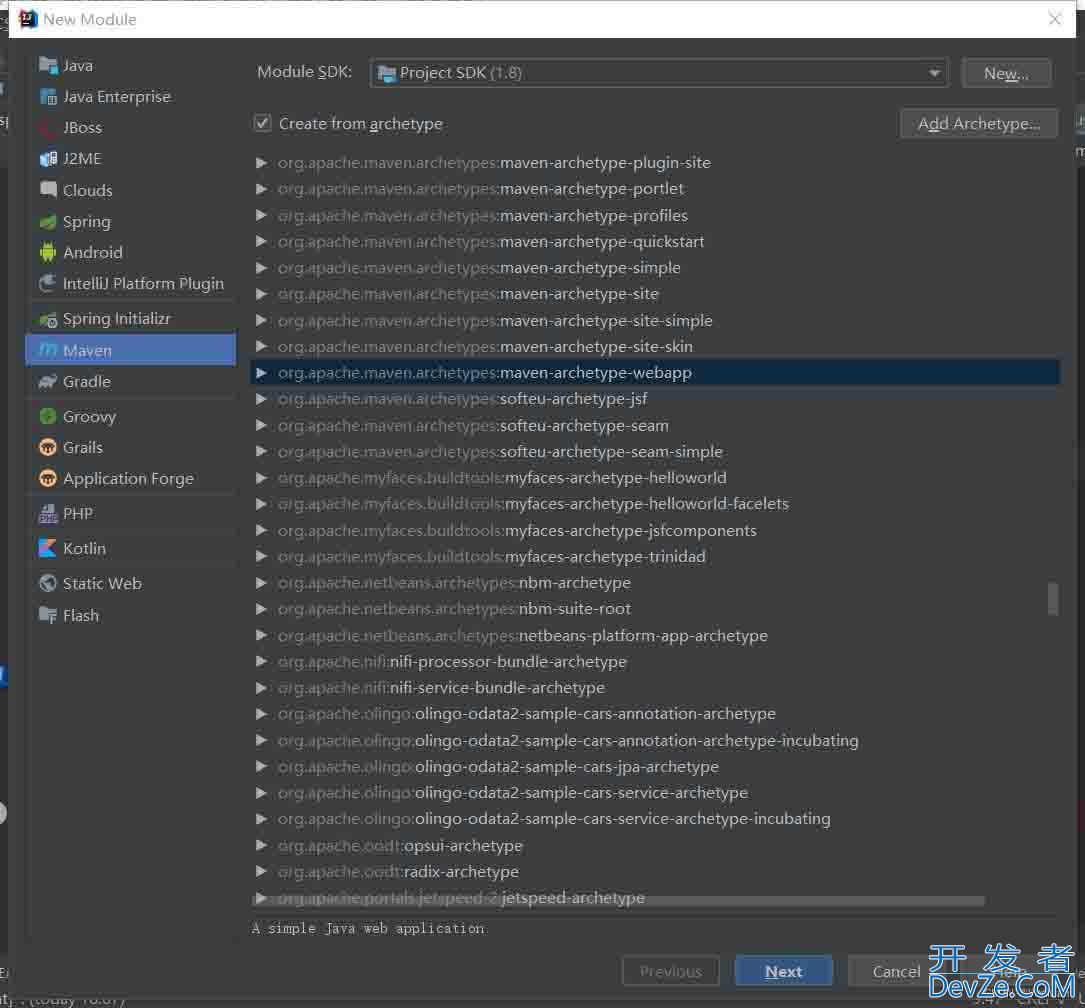Select maven-archetype-profiles archetype
The width and height of the screenshot is (1085, 1008).
coord(655,216)
